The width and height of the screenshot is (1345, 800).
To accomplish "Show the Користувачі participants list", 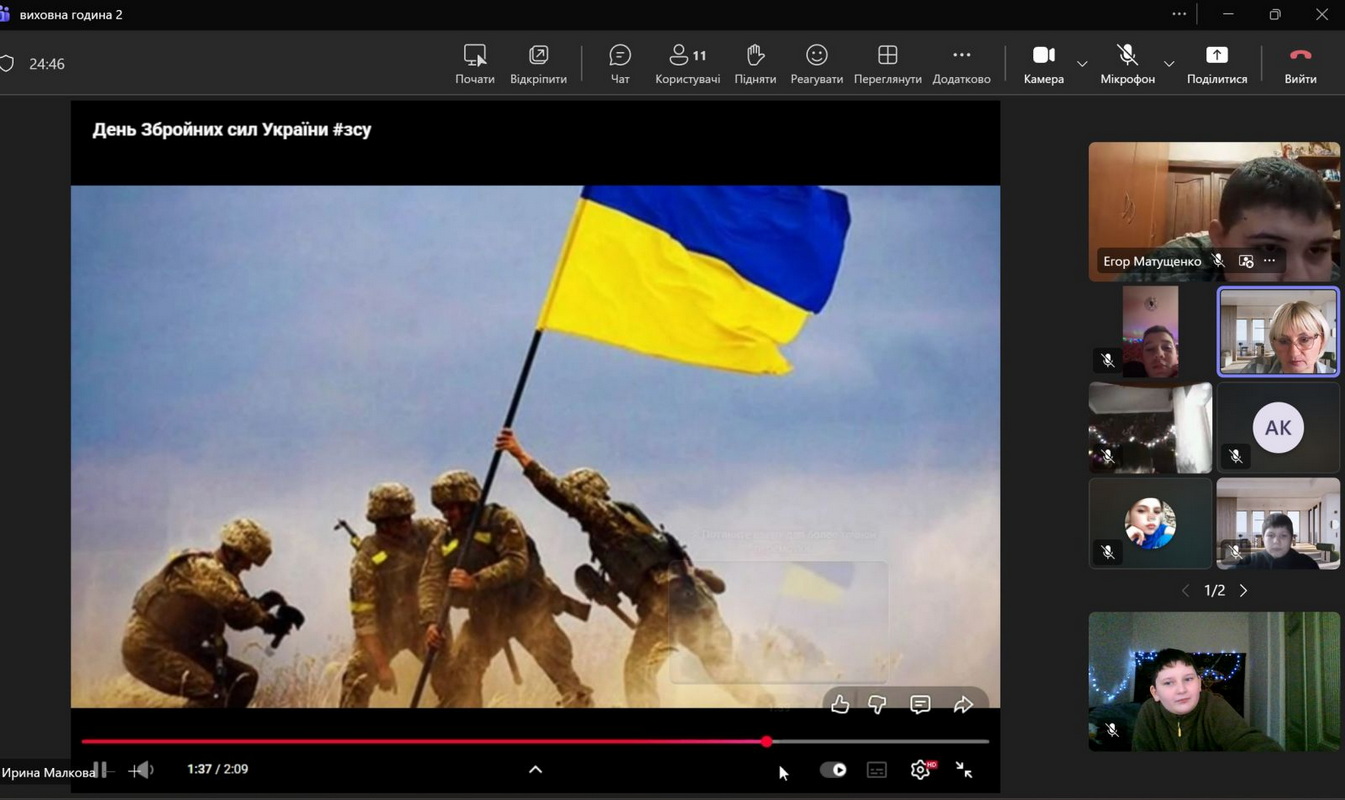I will tap(687, 64).
